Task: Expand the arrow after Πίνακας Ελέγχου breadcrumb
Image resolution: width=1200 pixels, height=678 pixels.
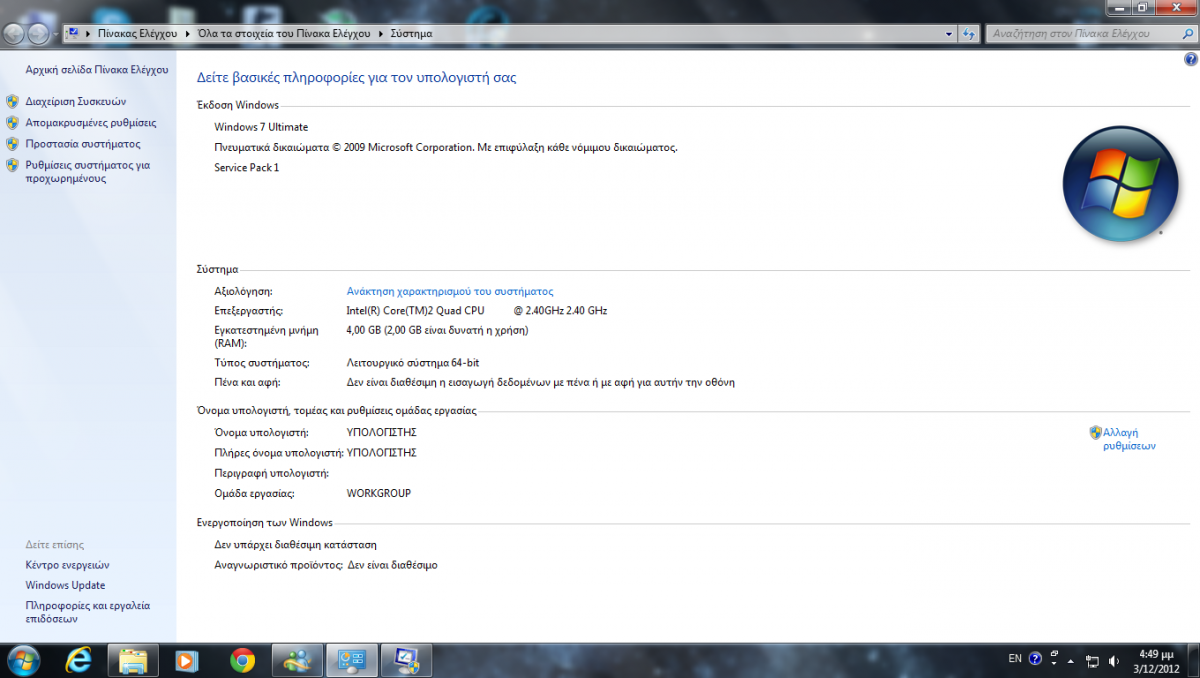Action: pos(188,33)
